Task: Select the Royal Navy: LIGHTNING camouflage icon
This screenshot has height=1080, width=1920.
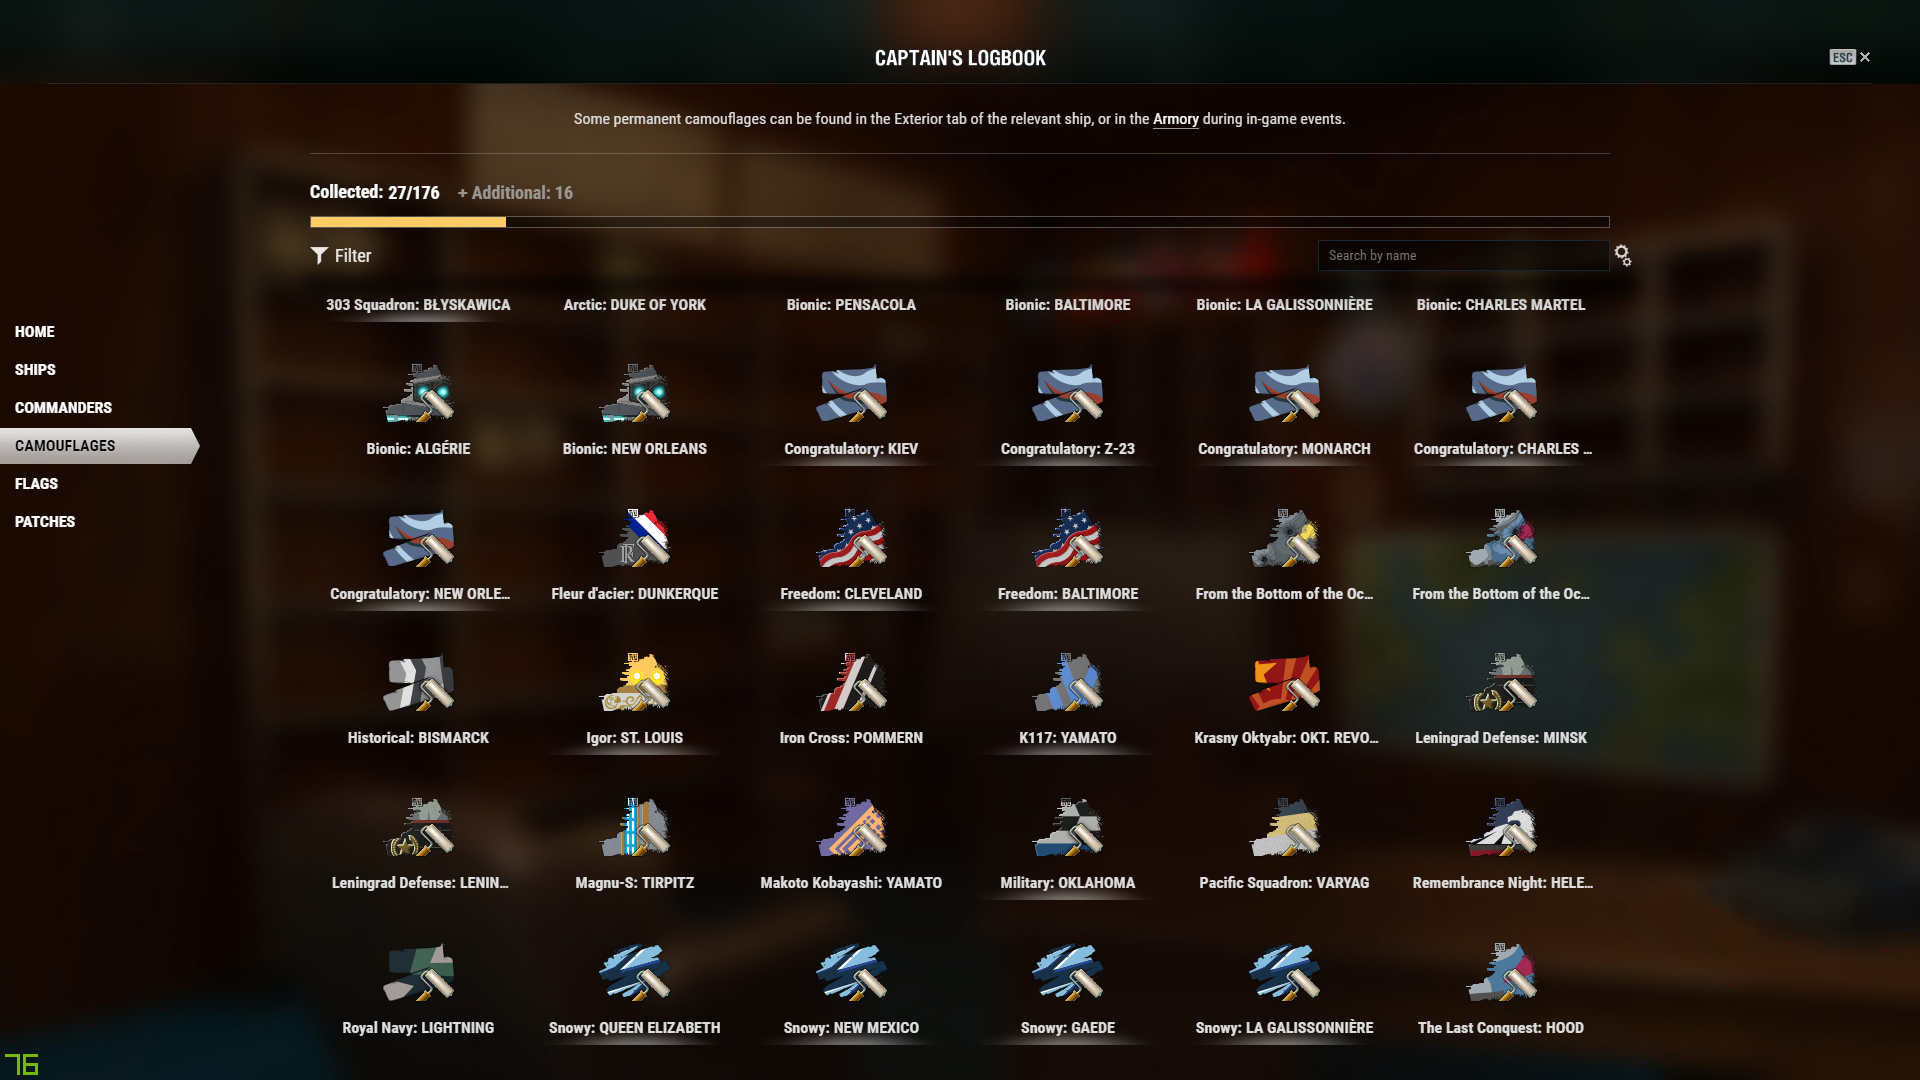Action: (x=418, y=972)
